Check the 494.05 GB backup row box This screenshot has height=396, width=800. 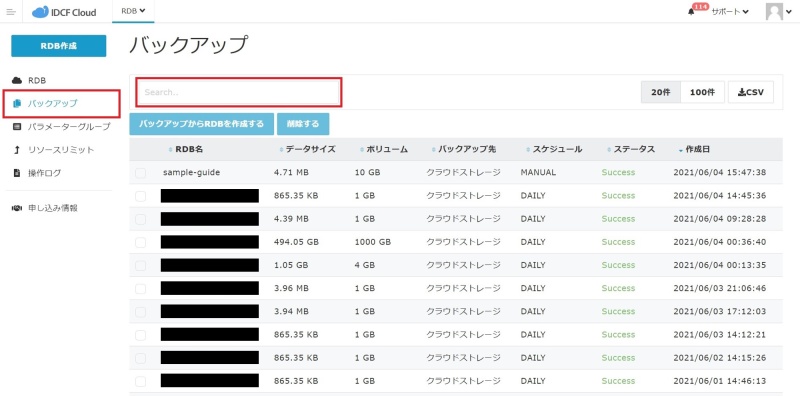coord(140,242)
